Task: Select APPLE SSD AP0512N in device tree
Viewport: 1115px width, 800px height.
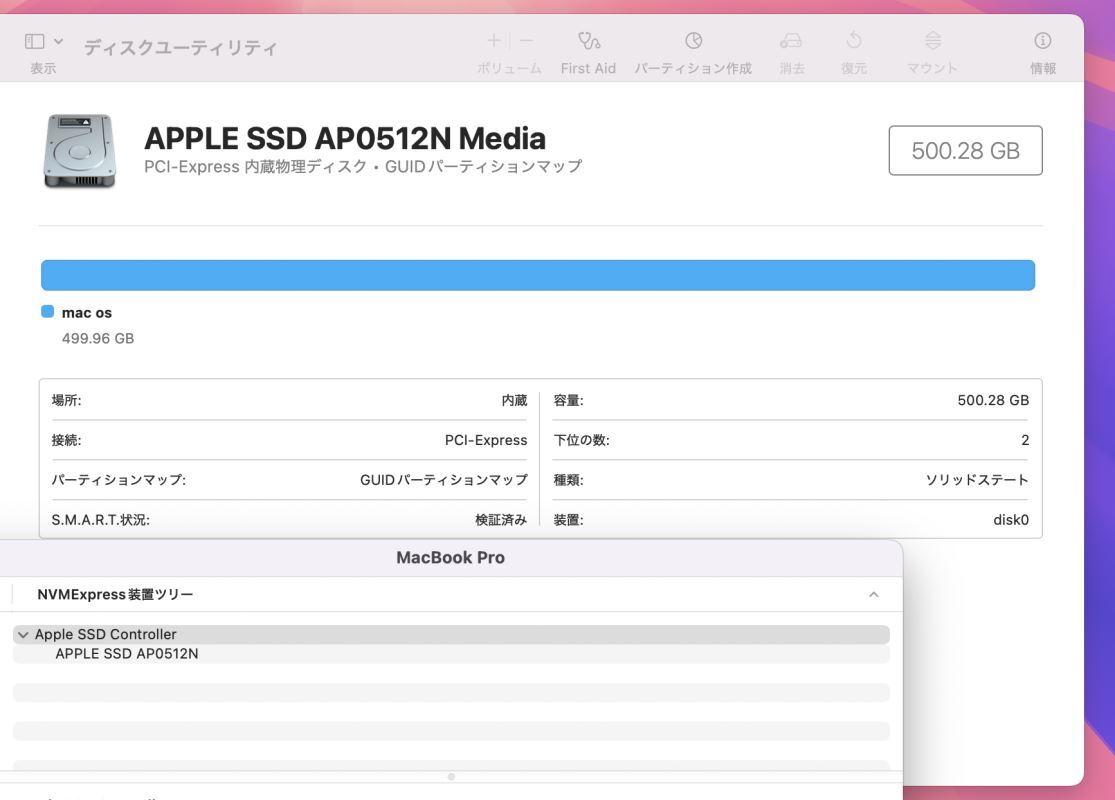Action: pos(127,654)
